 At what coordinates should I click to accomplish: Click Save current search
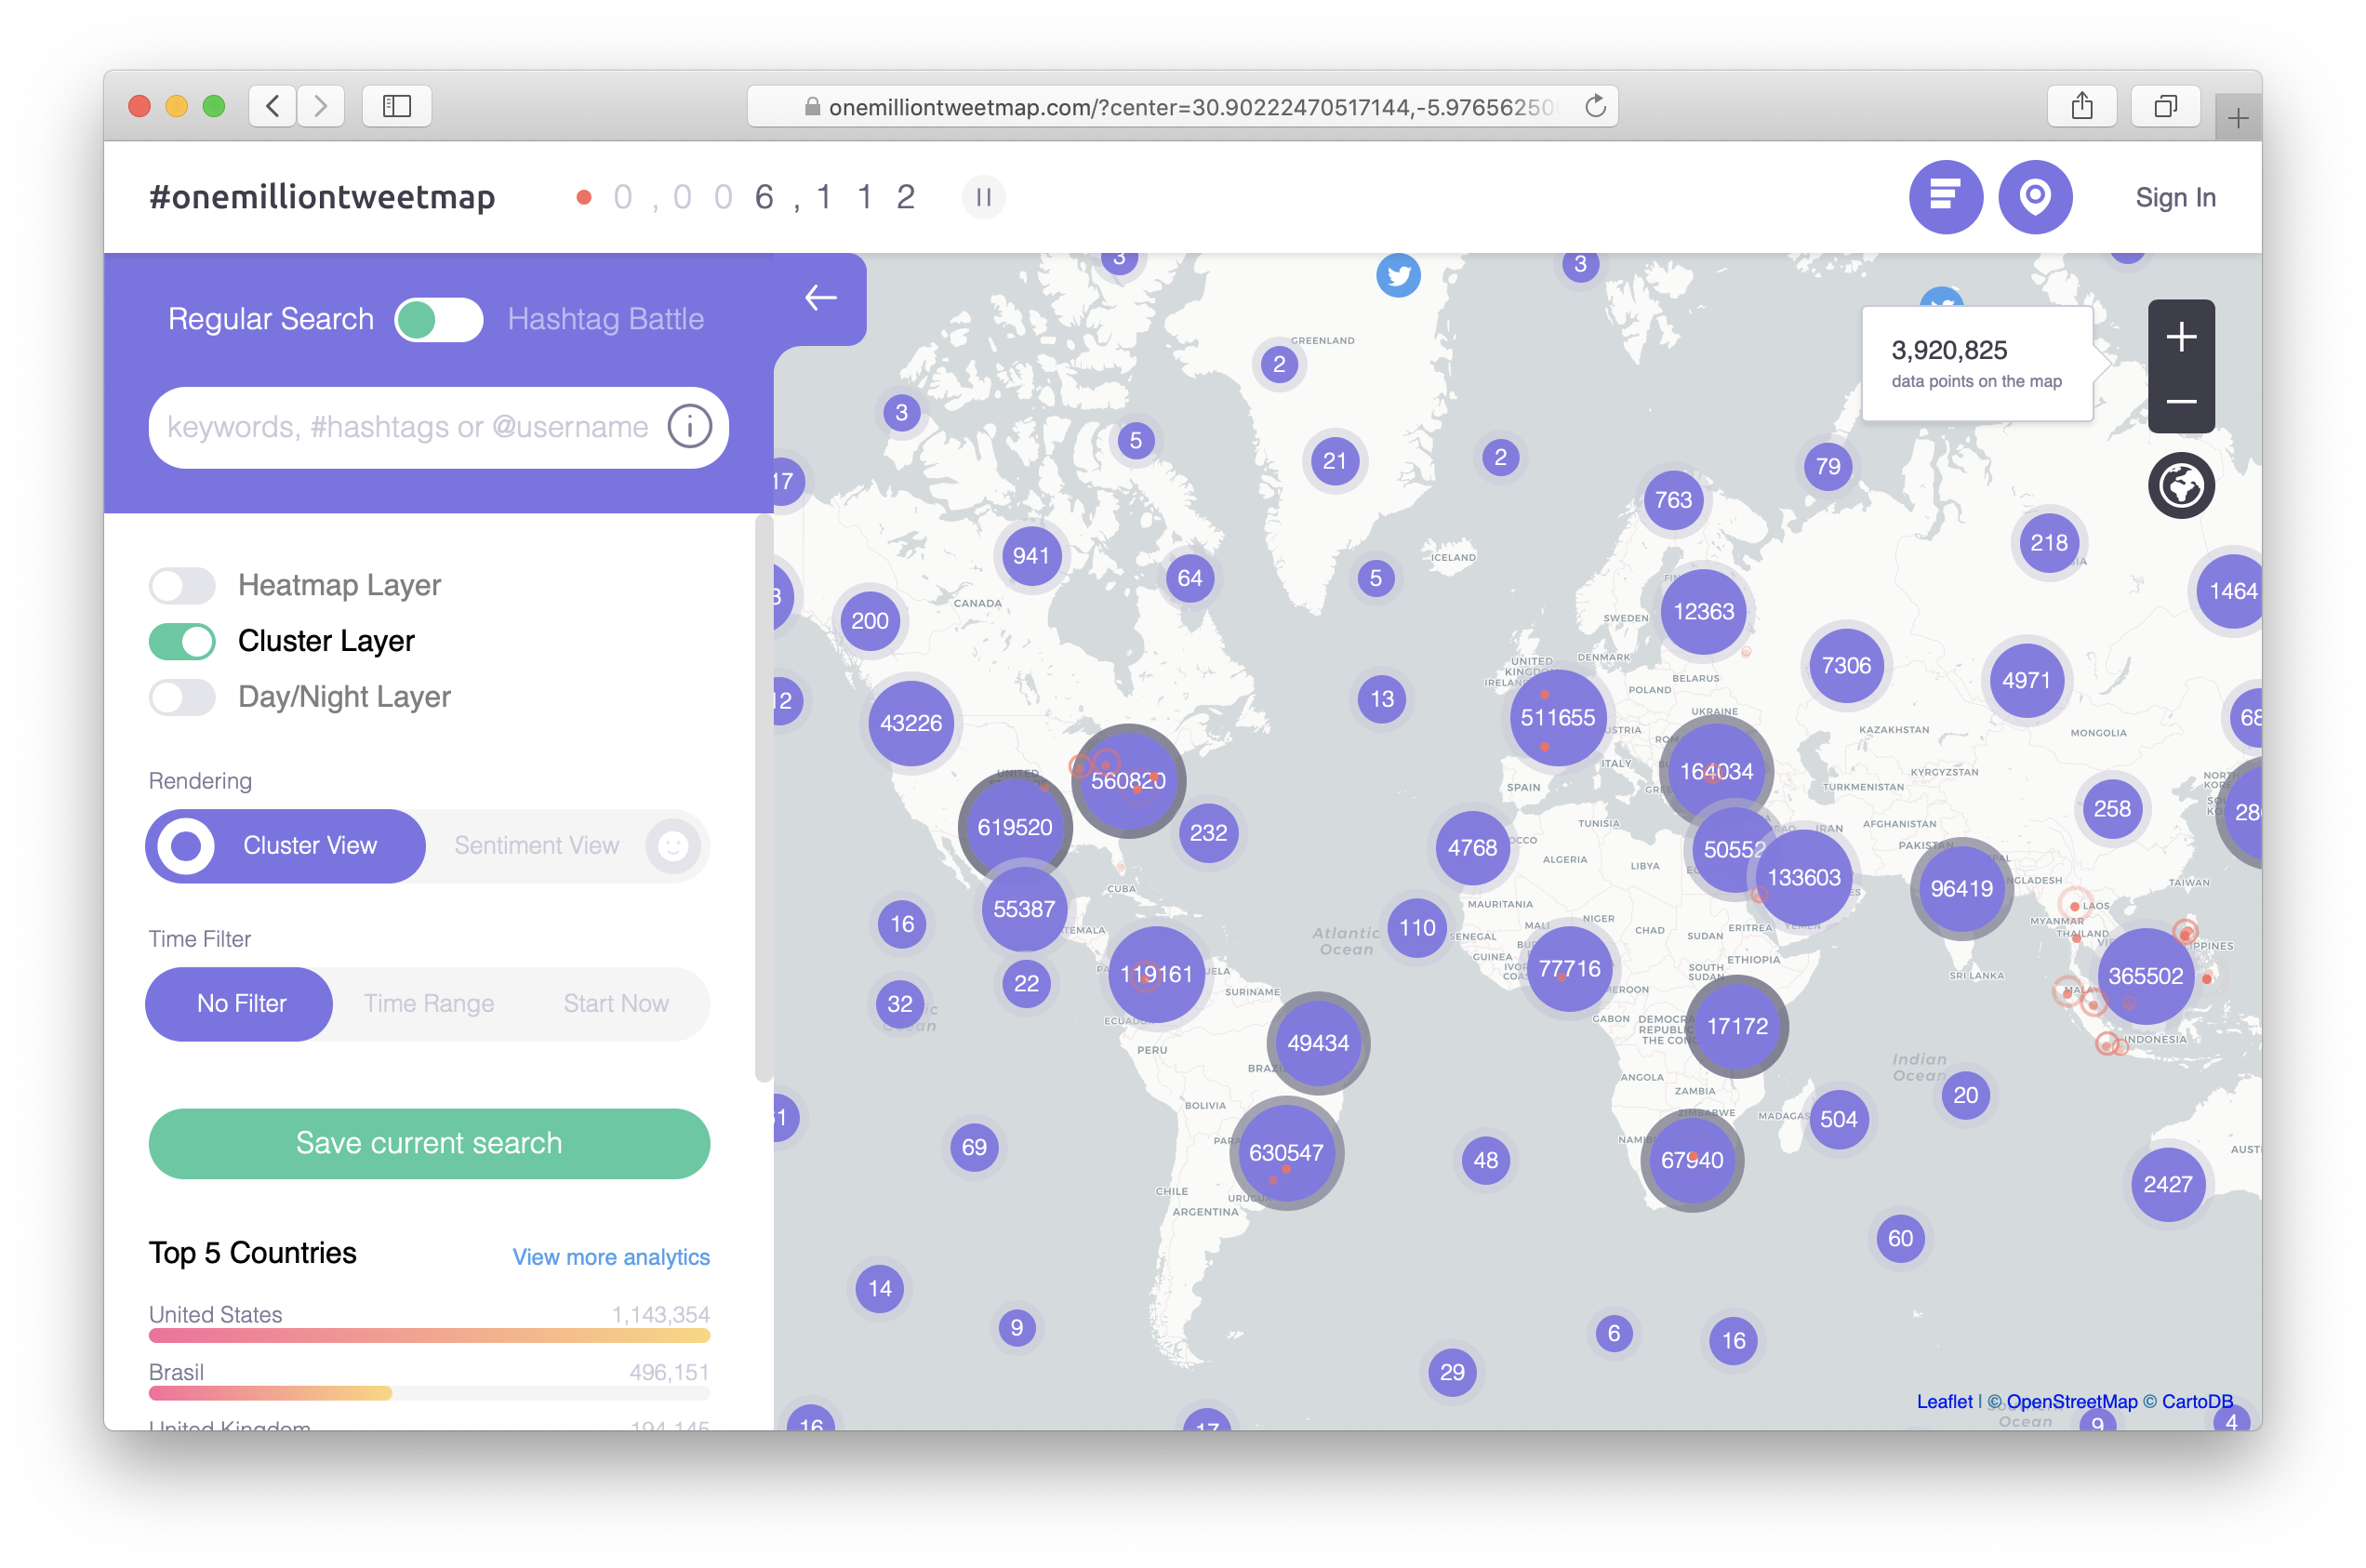click(x=428, y=1143)
